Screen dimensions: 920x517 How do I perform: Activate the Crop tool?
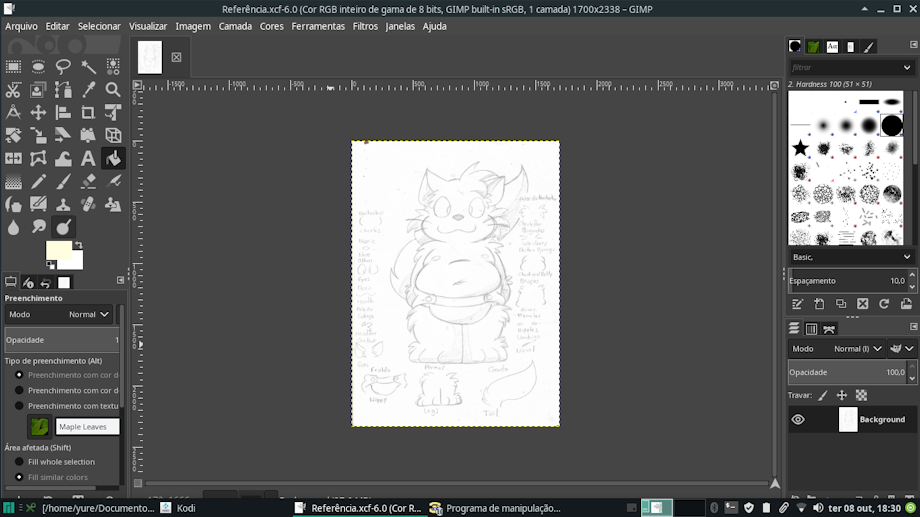(88, 112)
